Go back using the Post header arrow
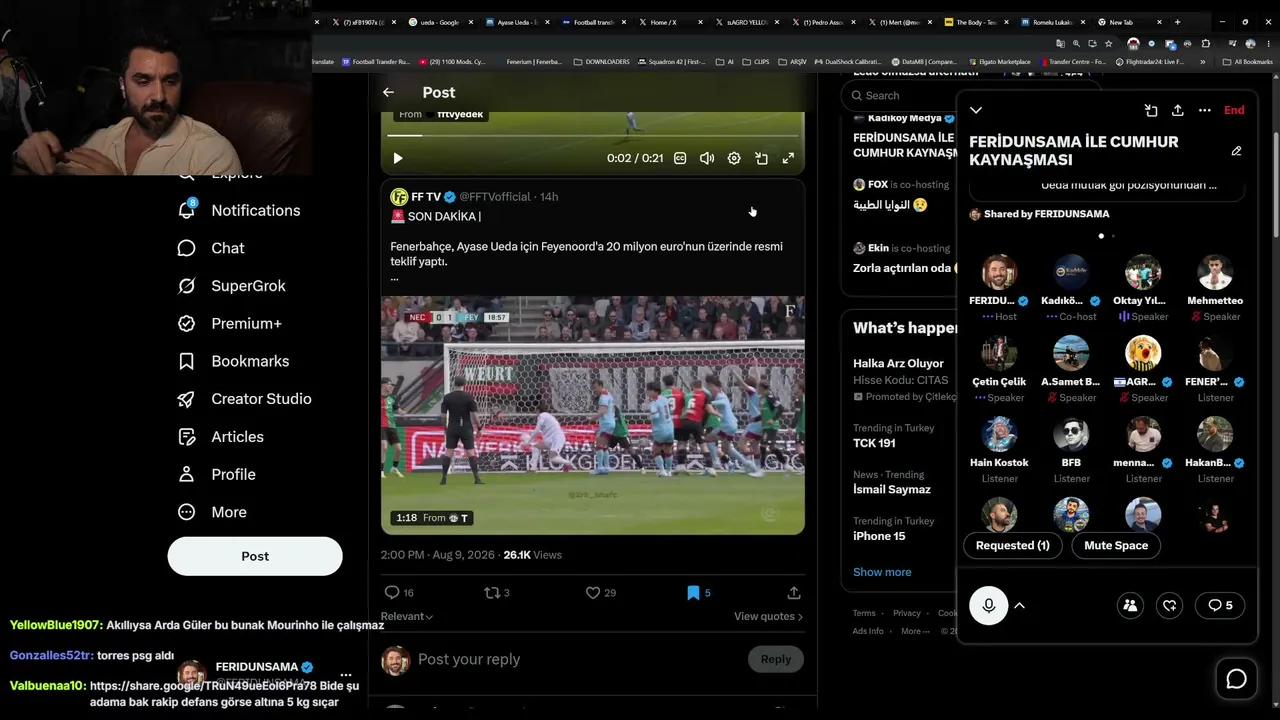The height and width of the screenshot is (720, 1280). tap(388, 92)
